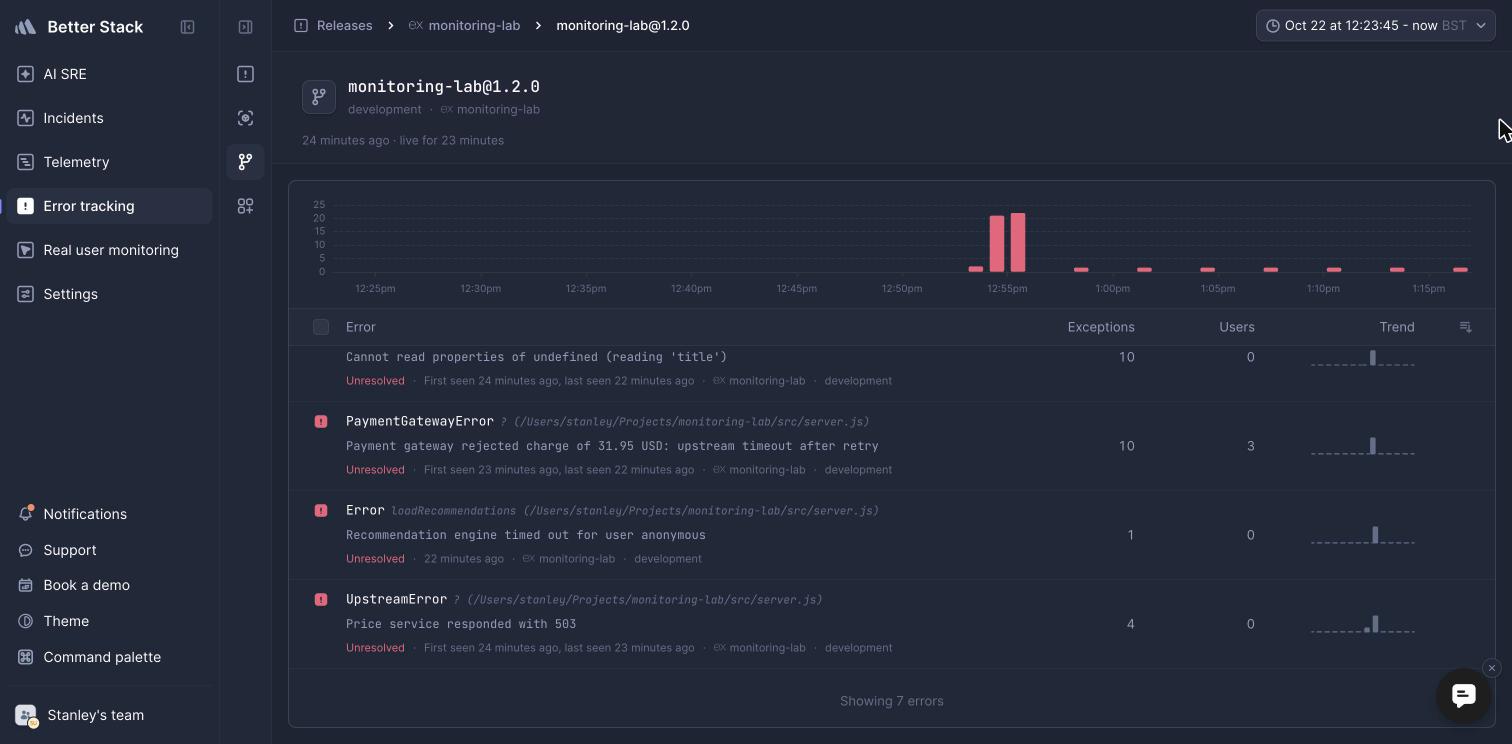Select the loadRecommendations Error alert icon

point(321,511)
